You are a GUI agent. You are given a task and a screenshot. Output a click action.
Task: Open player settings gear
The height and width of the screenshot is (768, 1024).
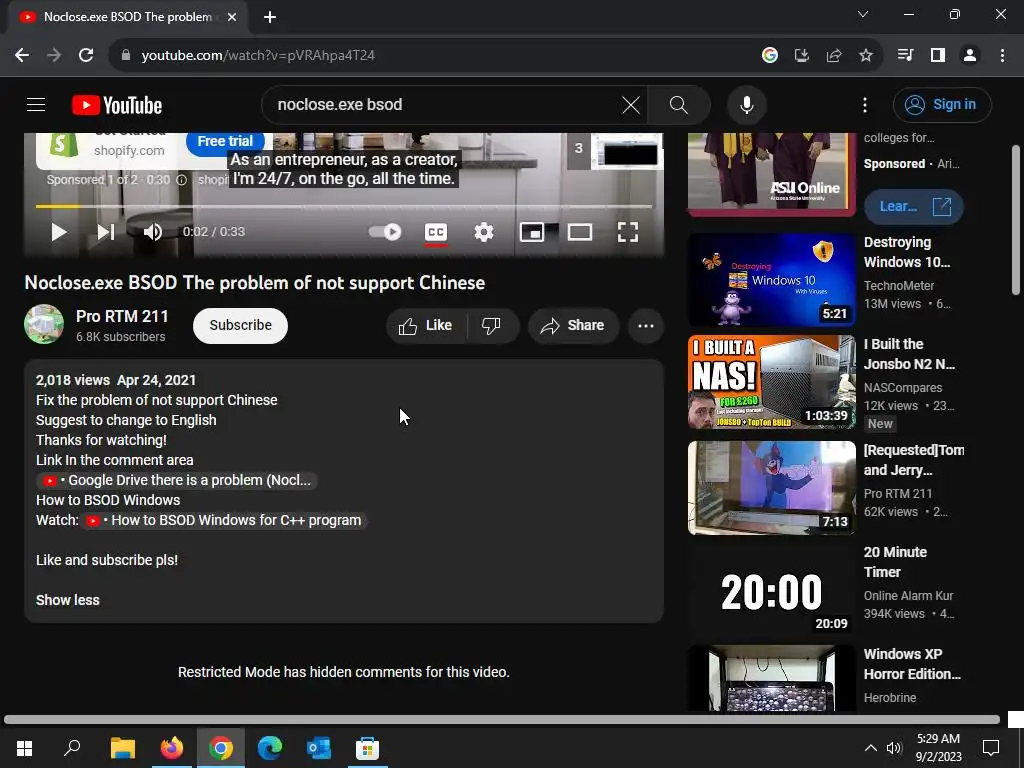pyautogui.click(x=484, y=232)
